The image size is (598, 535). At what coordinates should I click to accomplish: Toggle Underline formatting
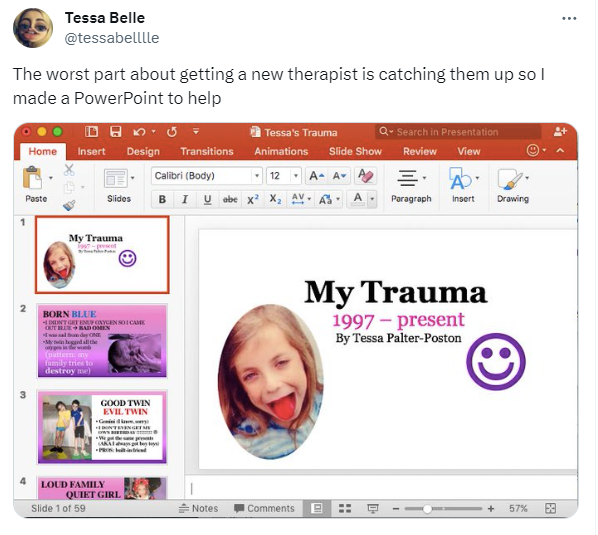tap(207, 199)
